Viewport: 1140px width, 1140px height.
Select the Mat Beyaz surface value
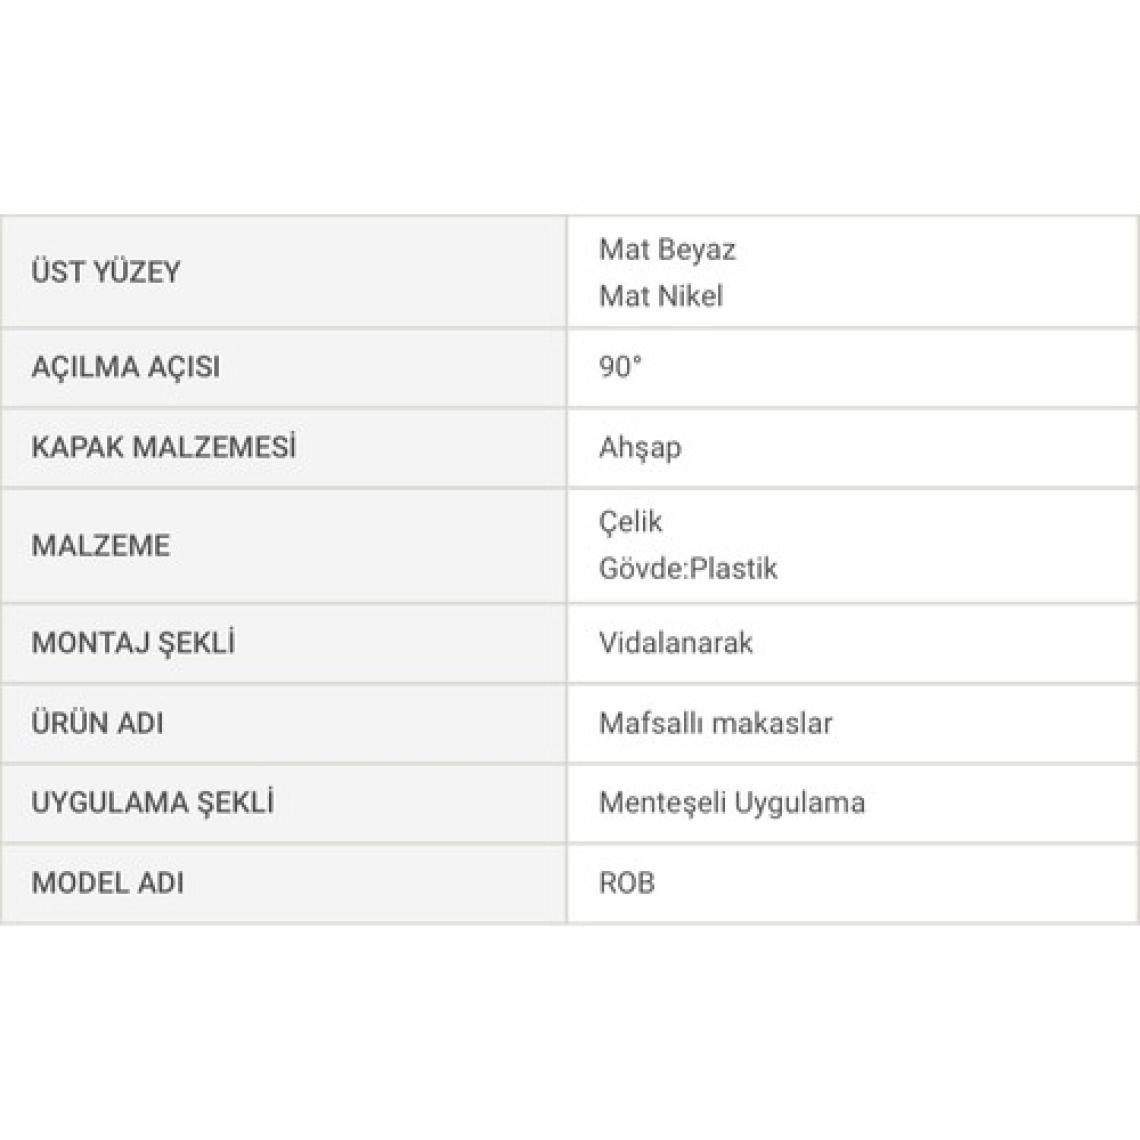[x=667, y=249]
